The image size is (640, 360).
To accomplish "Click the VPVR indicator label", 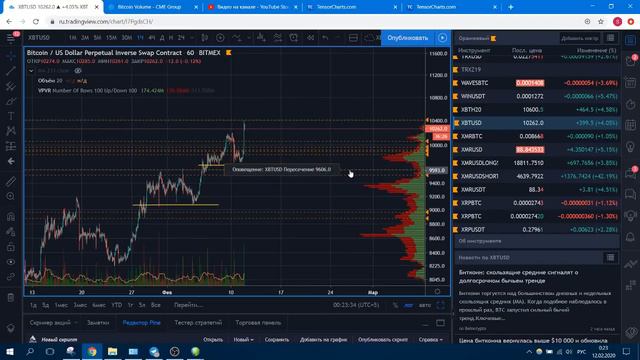I will click(x=44, y=91).
